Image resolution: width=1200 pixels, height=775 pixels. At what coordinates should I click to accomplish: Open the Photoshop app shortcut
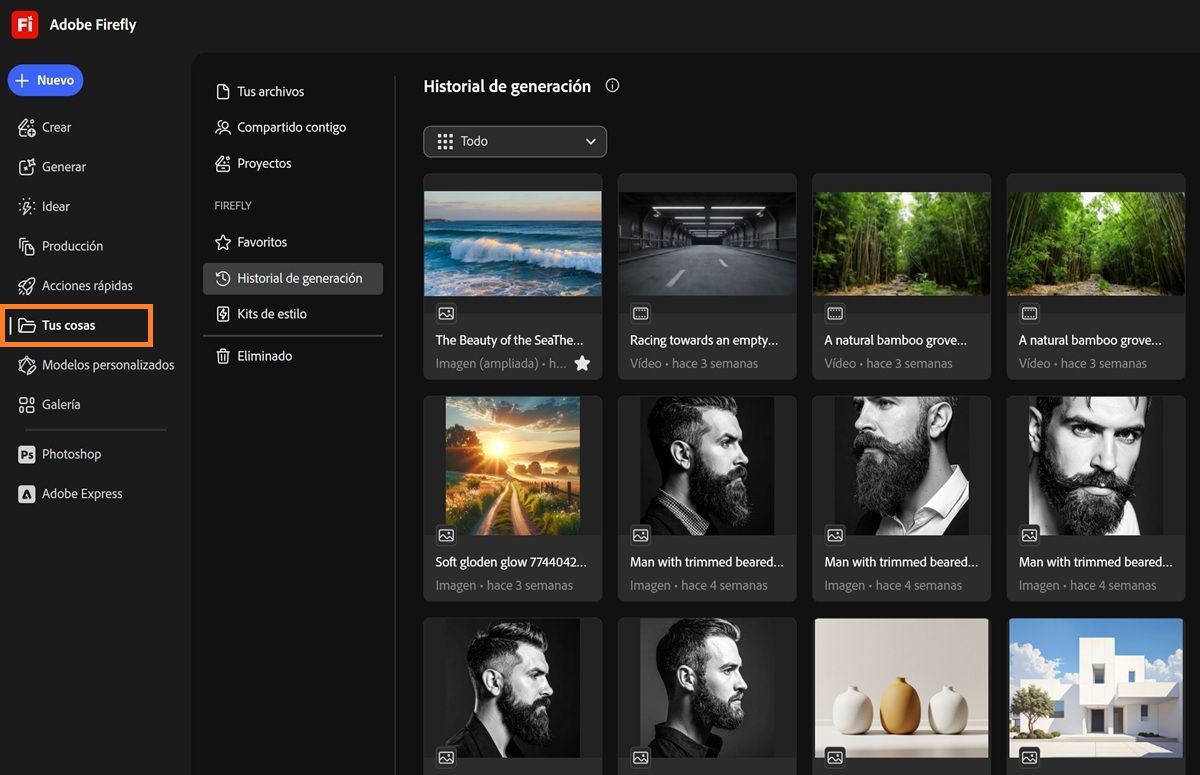pyautogui.click(x=70, y=454)
